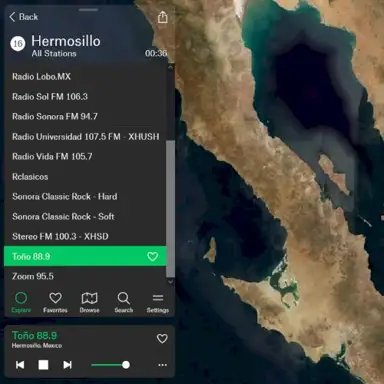Open the three-dots more options menu
Screen dimensions: 384x384
(162, 365)
